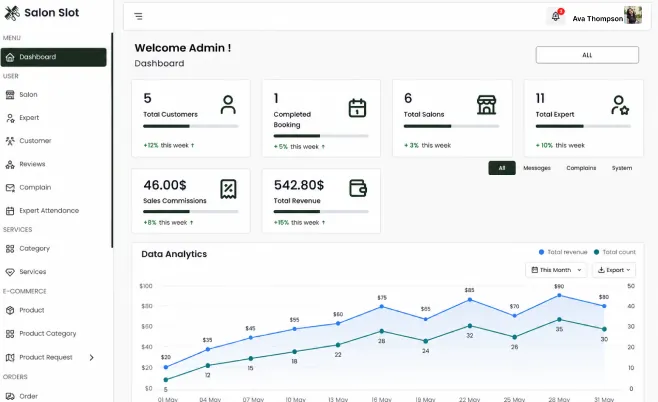This screenshot has width=658, height=402.
Task: Open the Expert menu entry
Action: tap(29, 118)
